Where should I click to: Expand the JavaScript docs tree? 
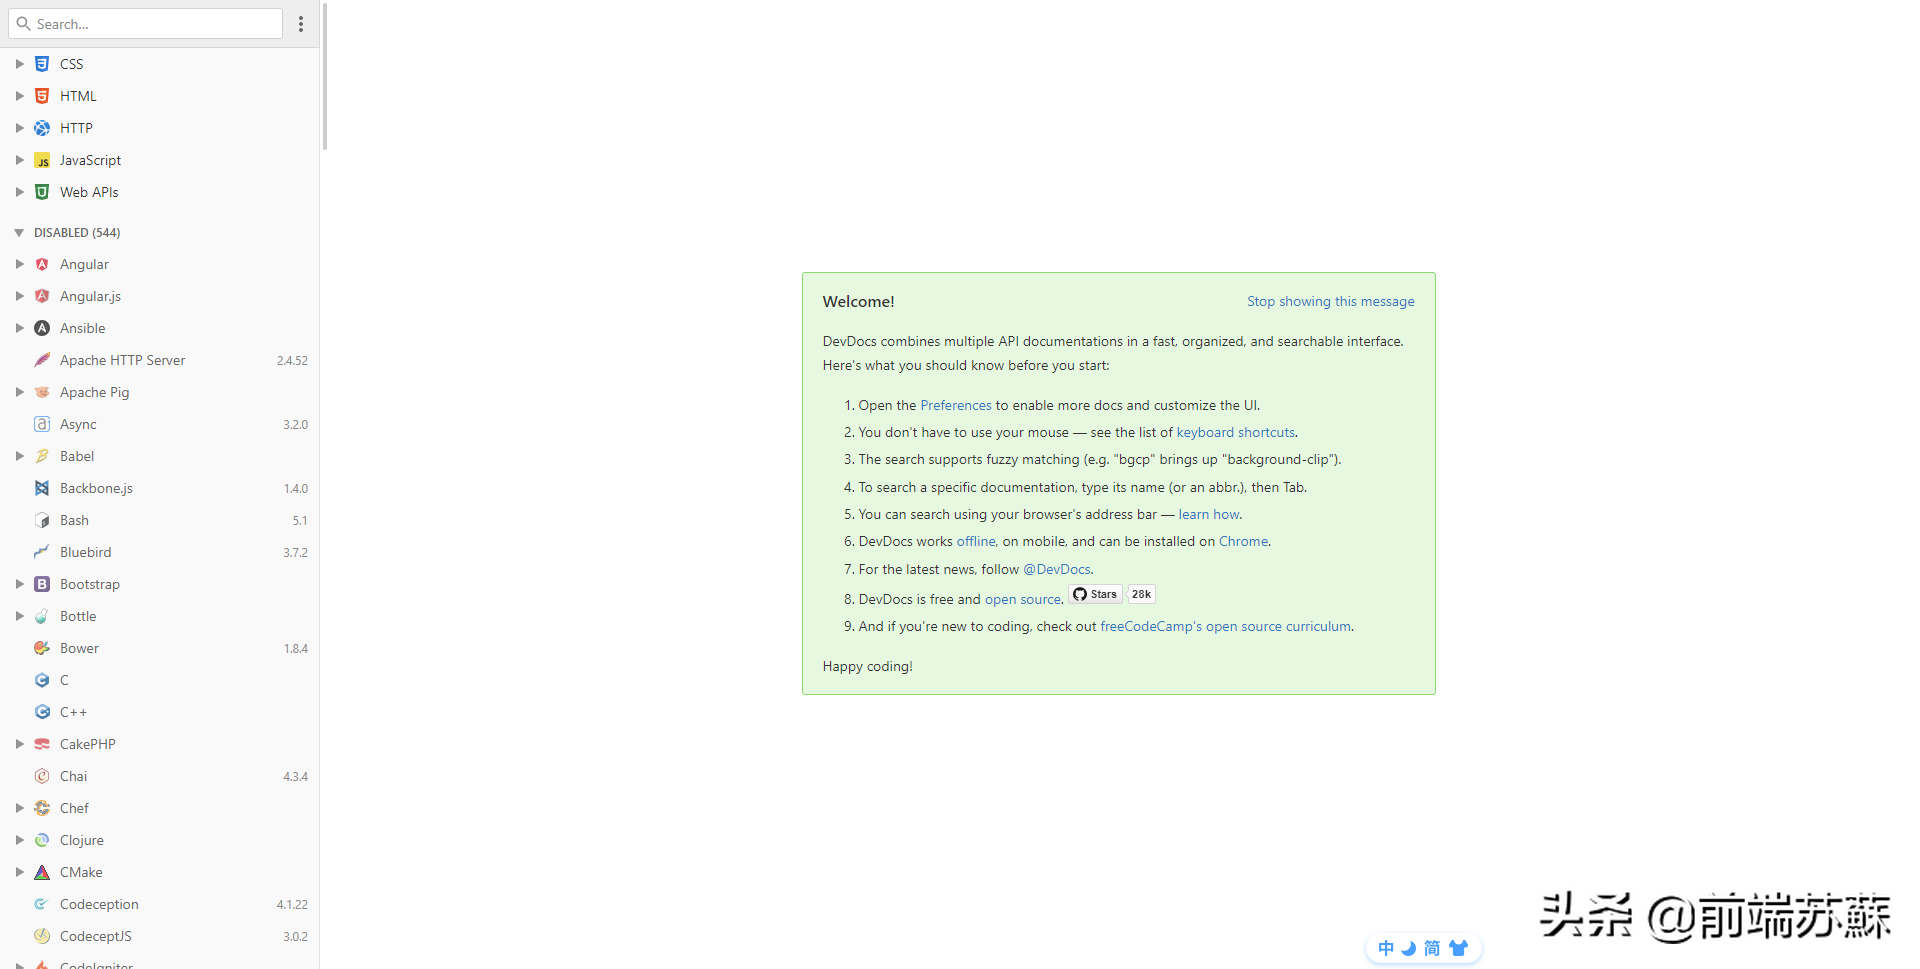click(19, 160)
